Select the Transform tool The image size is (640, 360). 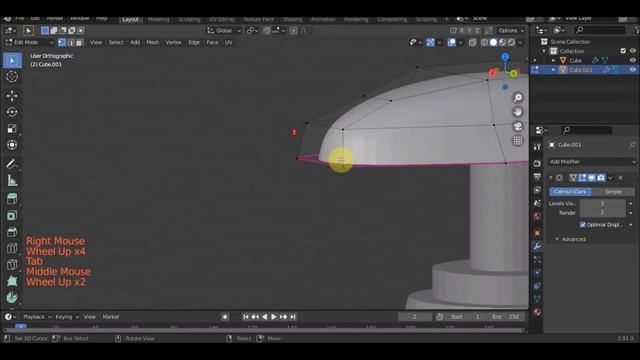coord(12,144)
